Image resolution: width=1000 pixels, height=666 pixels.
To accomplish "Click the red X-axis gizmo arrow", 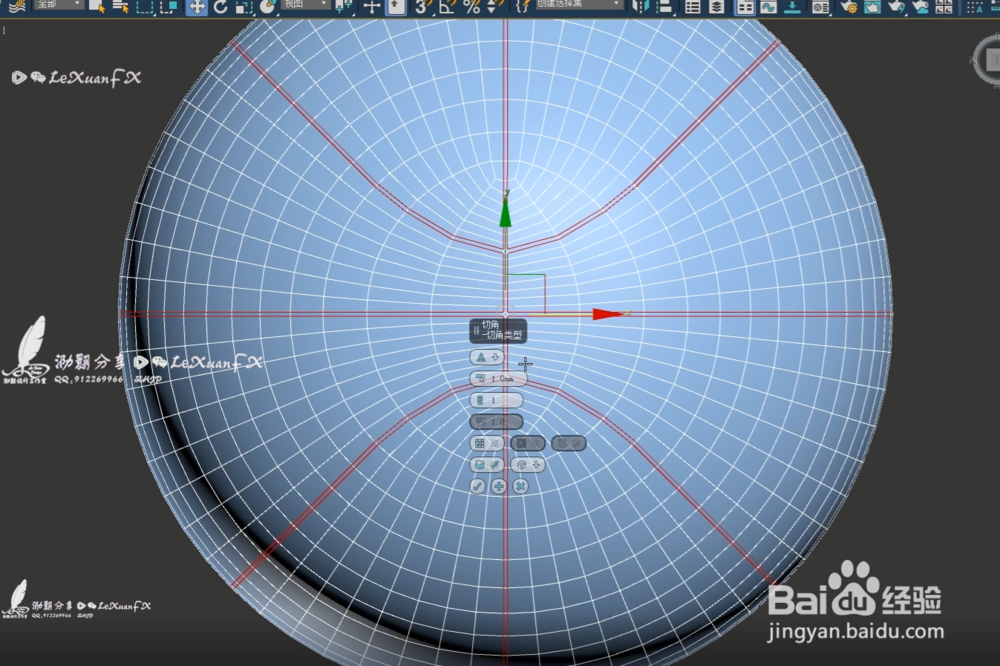I will point(609,314).
